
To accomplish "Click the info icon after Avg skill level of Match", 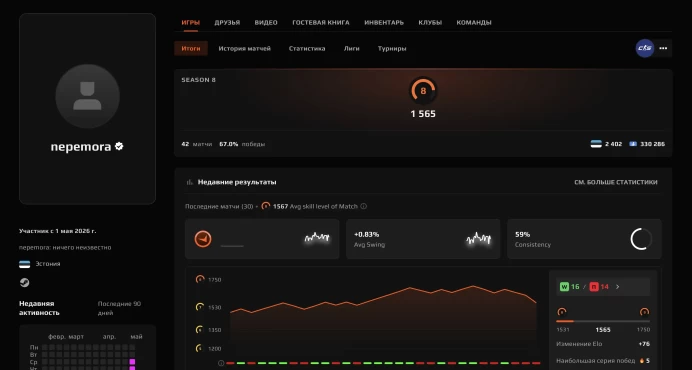I will tap(364, 206).
